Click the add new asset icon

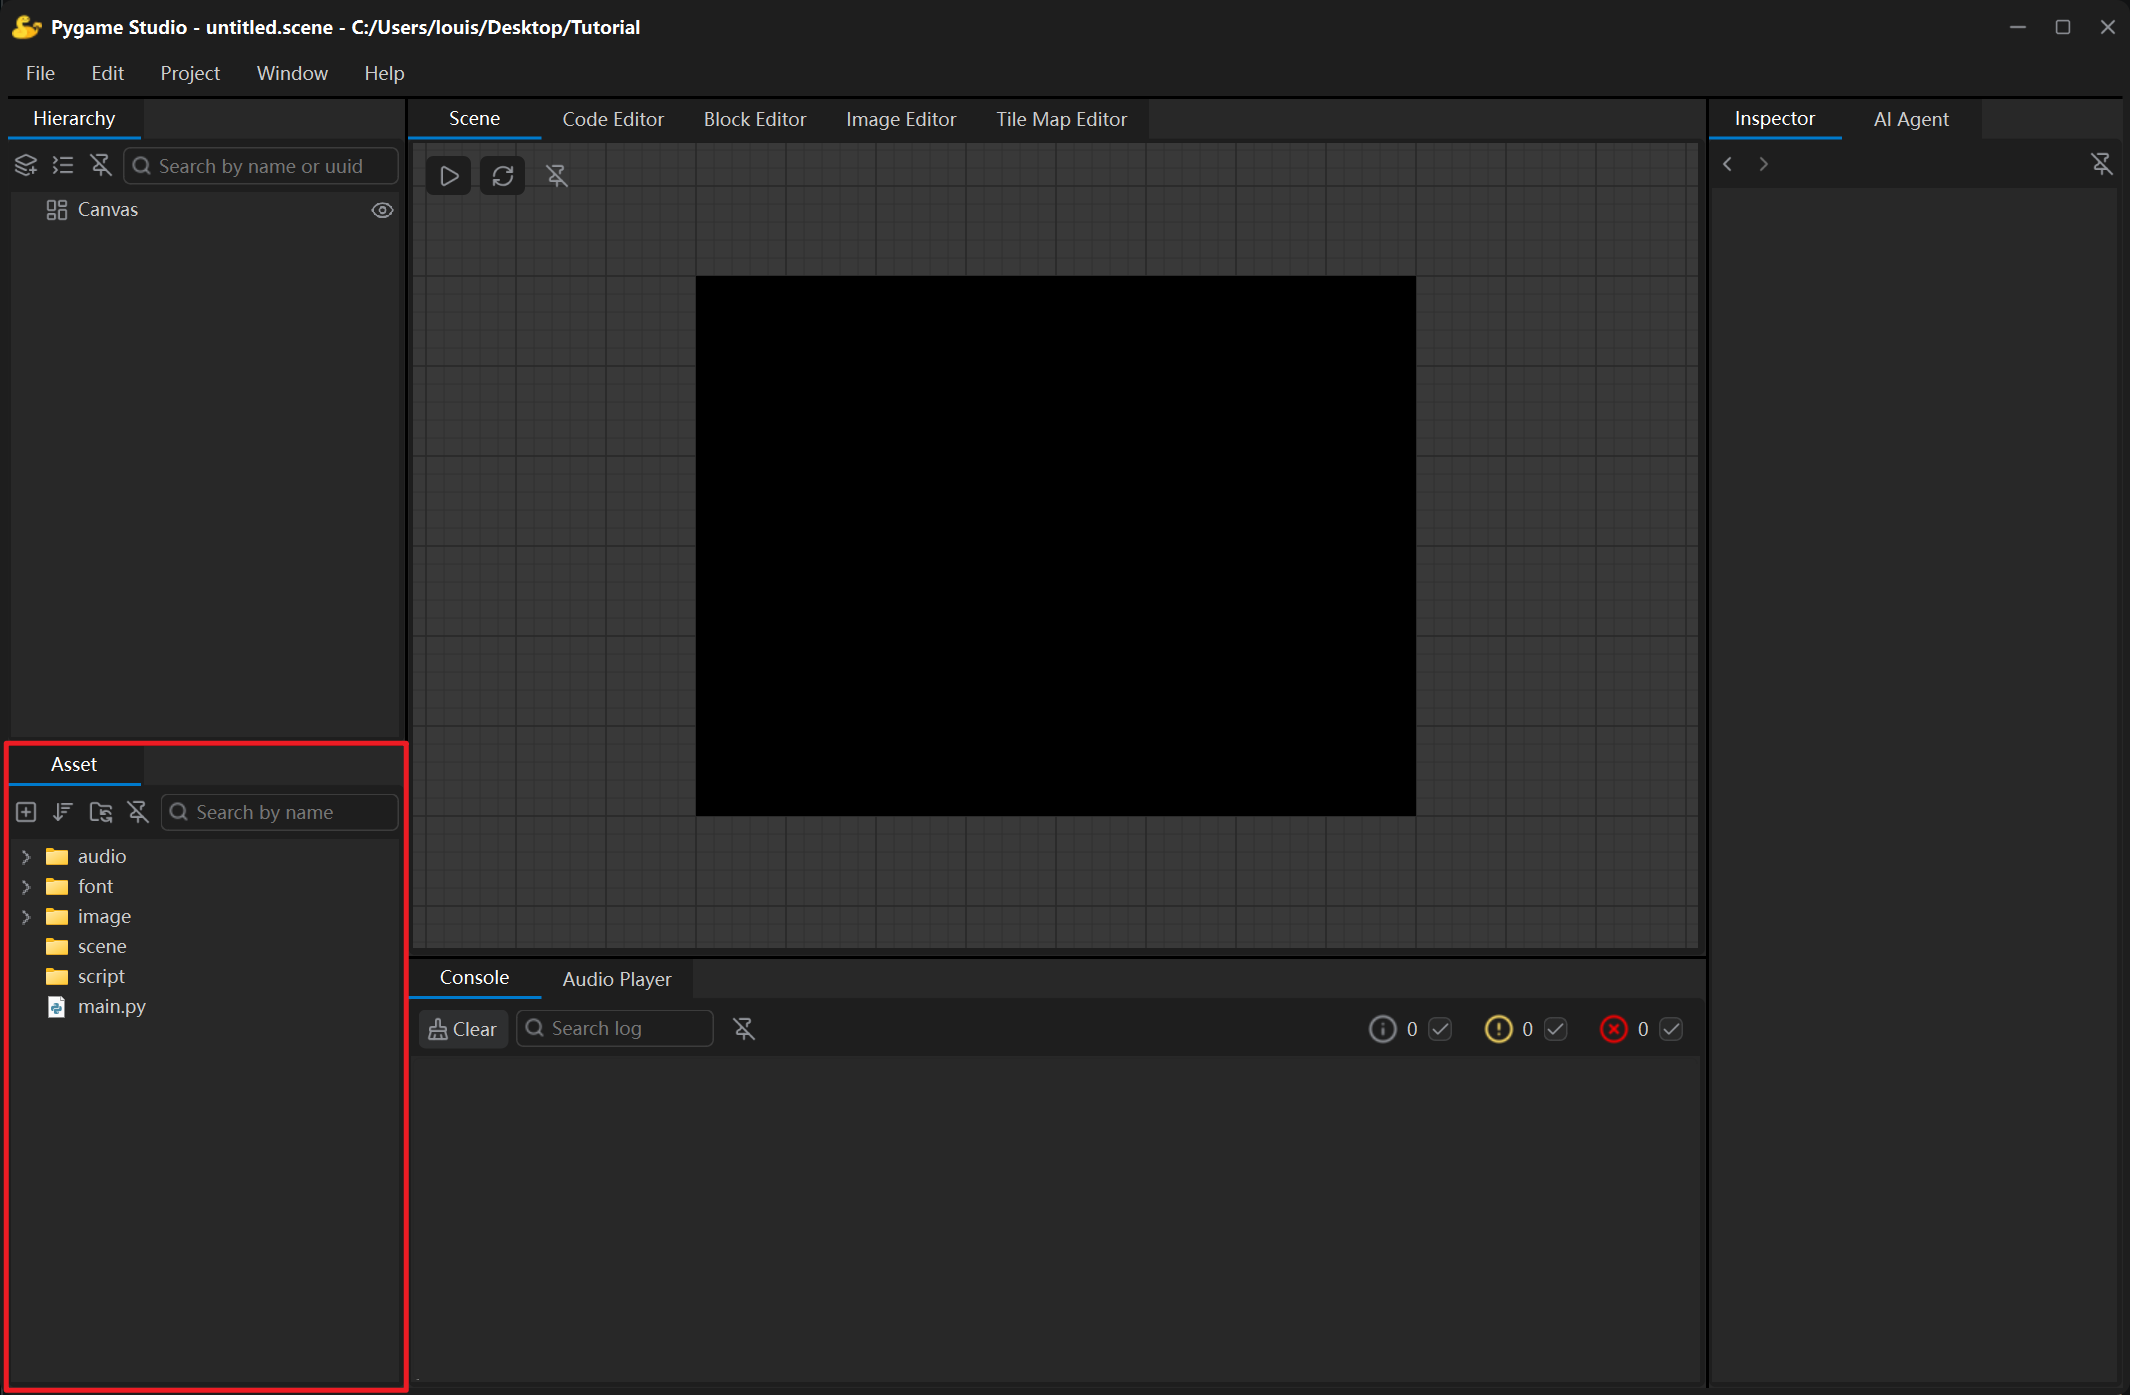[27, 812]
